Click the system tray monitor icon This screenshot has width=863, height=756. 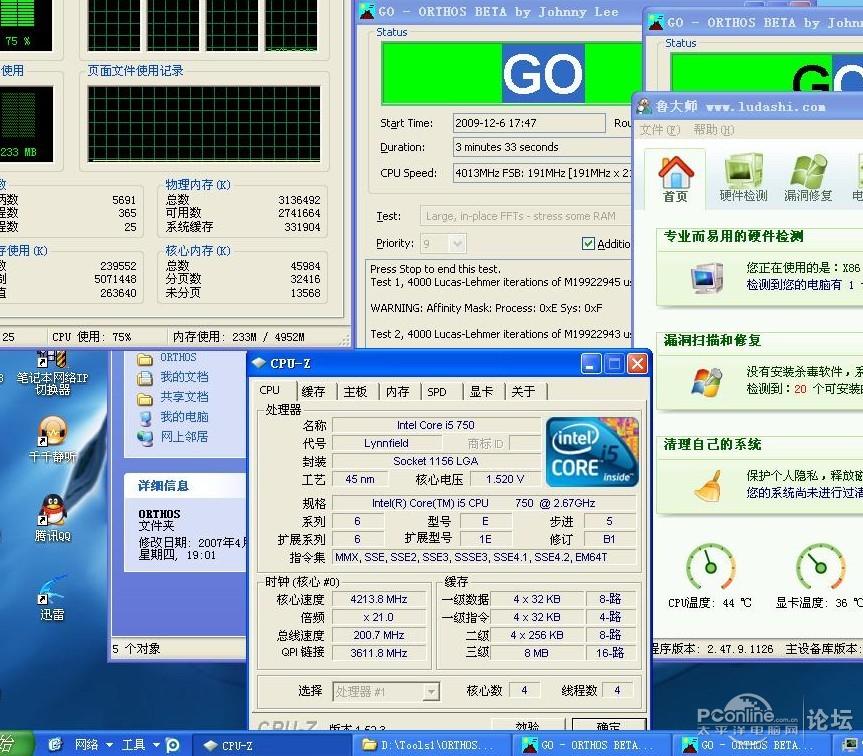[x=849, y=745]
